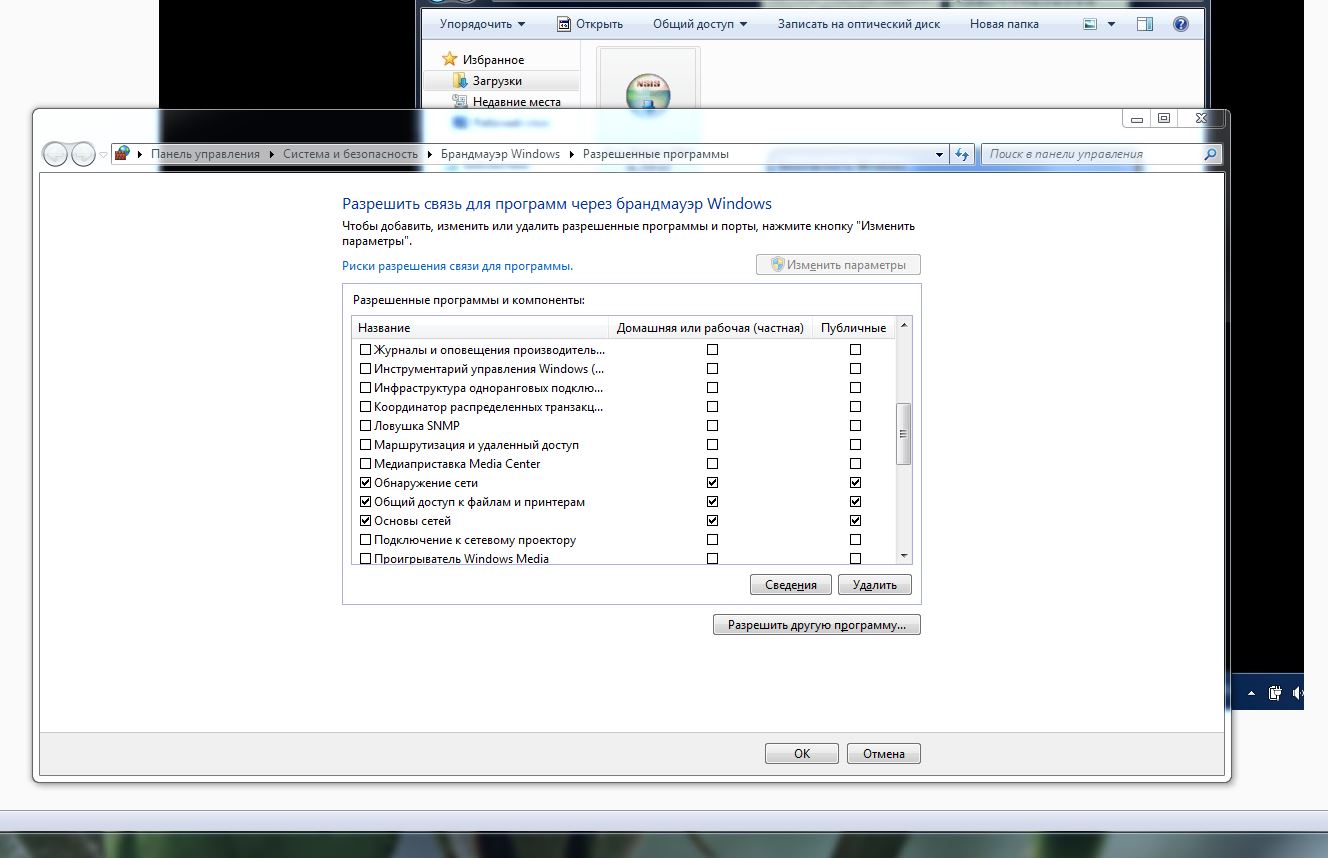Click the shield icon on Изменить параметры button

point(777,265)
